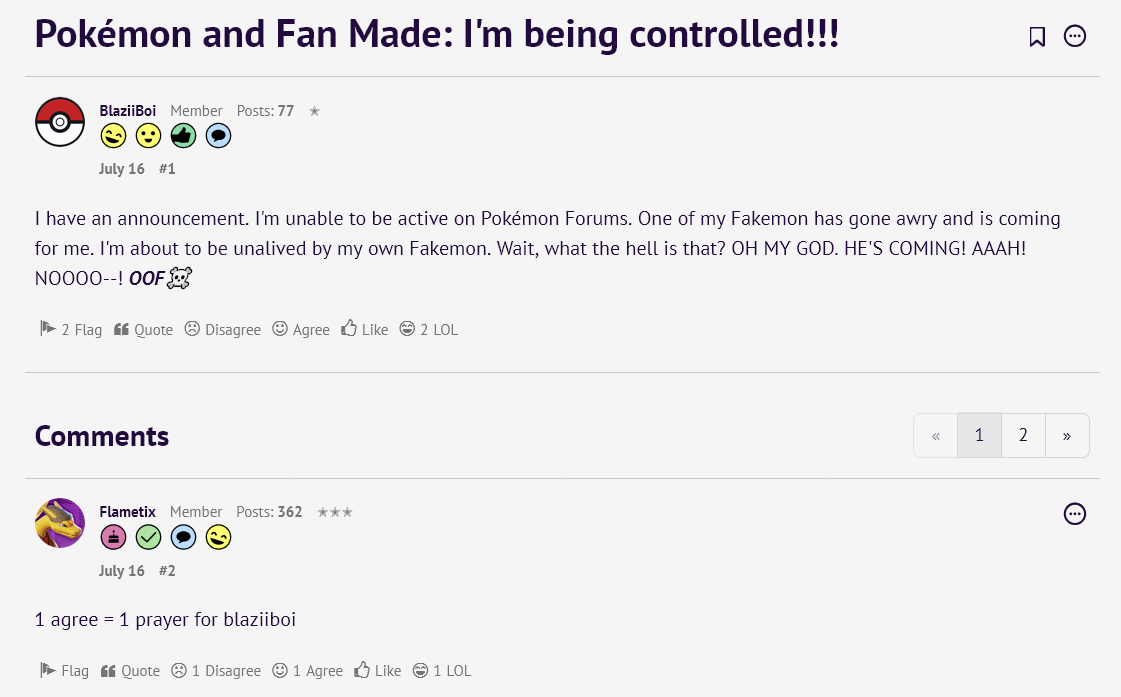Image resolution: width=1121 pixels, height=697 pixels.
Task: Click Flametix's green checkmark badge
Action: point(148,538)
